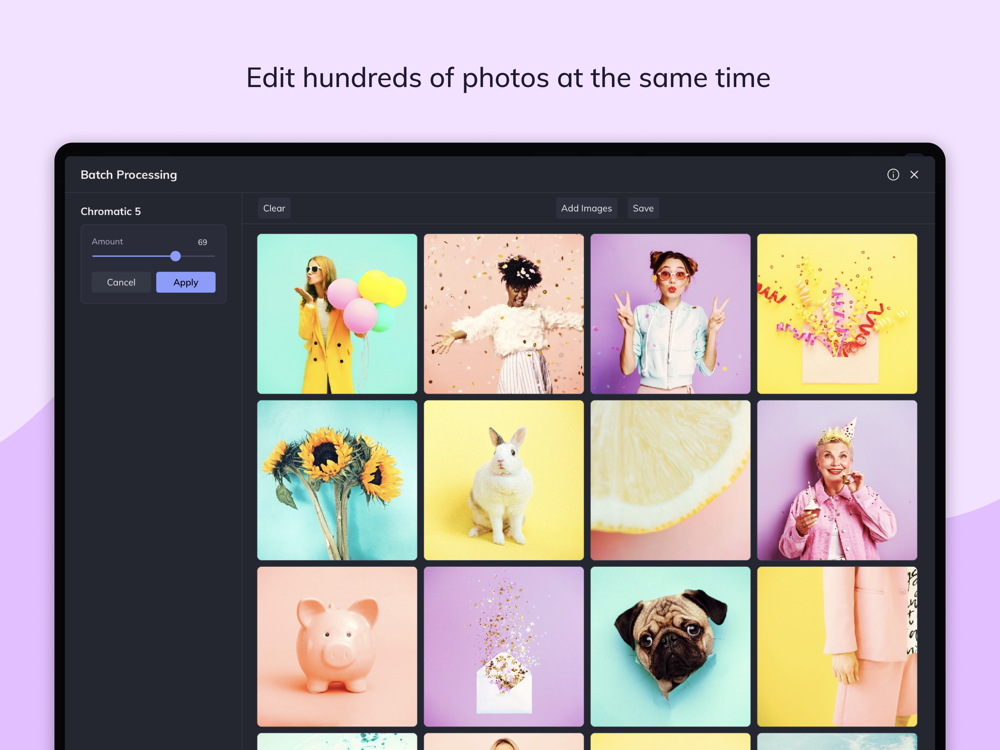Open the info icon in Batch Processing header
The width and height of the screenshot is (1000, 750).
pyautogui.click(x=893, y=175)
